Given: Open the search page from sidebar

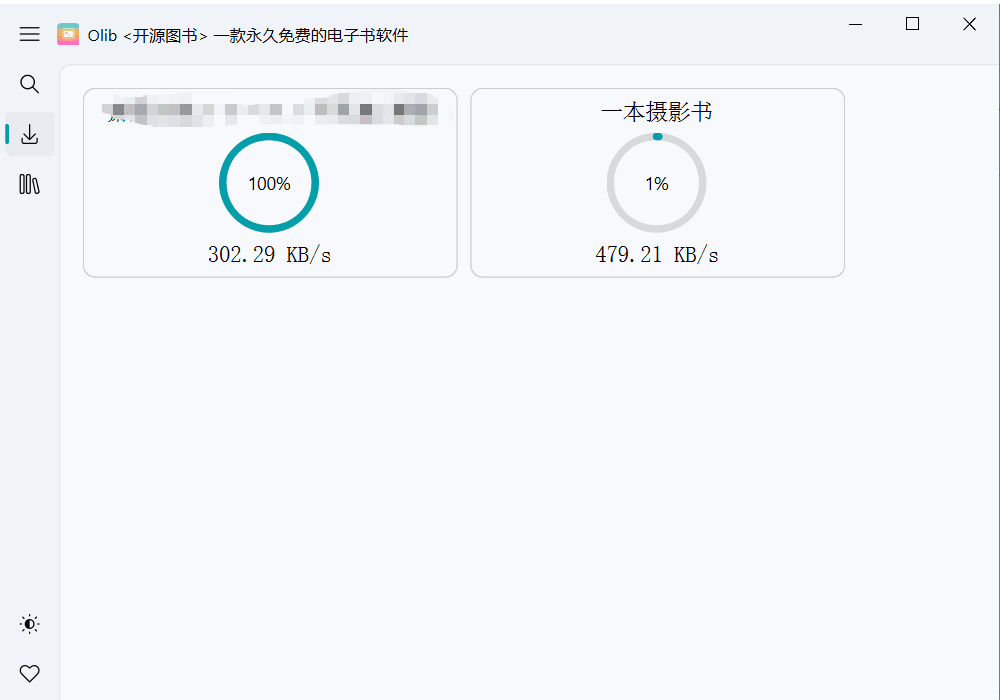Looking at the screenshot, I should (x=30, y=84).
